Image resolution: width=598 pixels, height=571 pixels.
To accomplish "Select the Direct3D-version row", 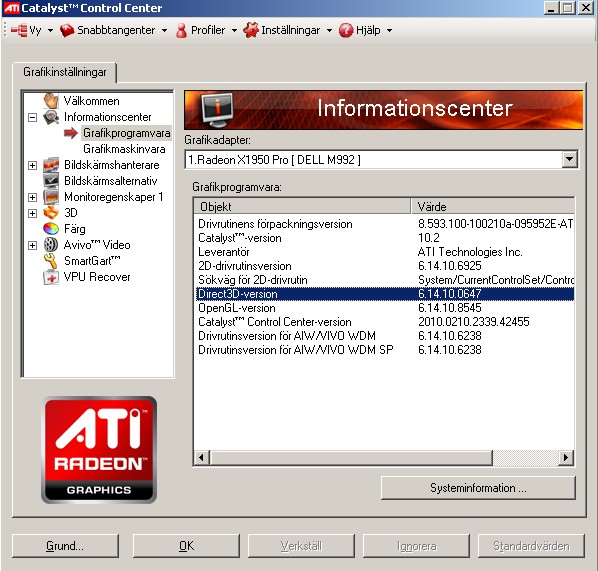I will point(384,294).
